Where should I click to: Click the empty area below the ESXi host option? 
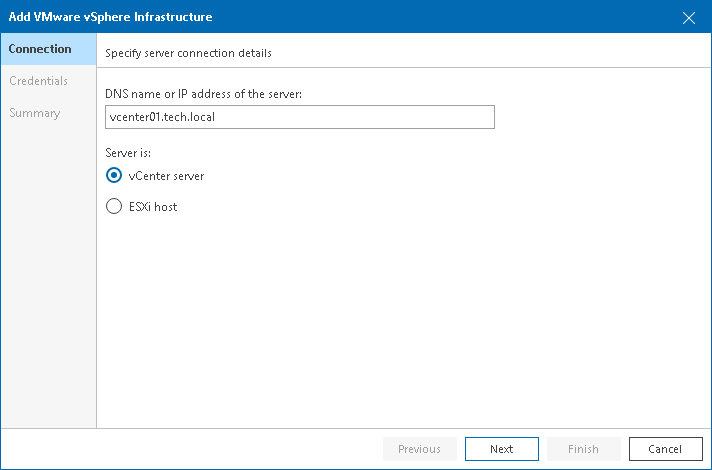[400, 320]
